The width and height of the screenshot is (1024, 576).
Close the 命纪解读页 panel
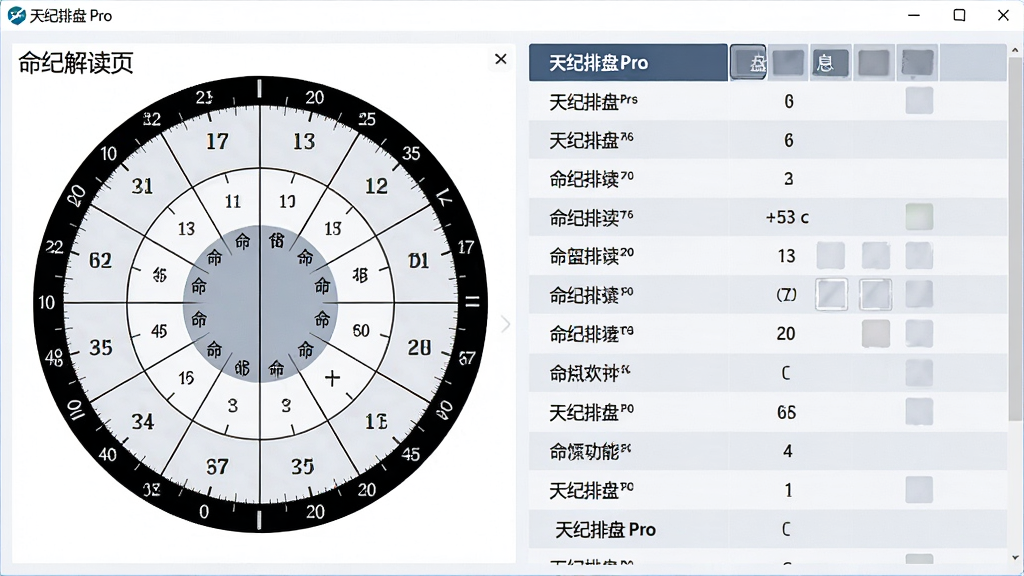tap(501, 59)
